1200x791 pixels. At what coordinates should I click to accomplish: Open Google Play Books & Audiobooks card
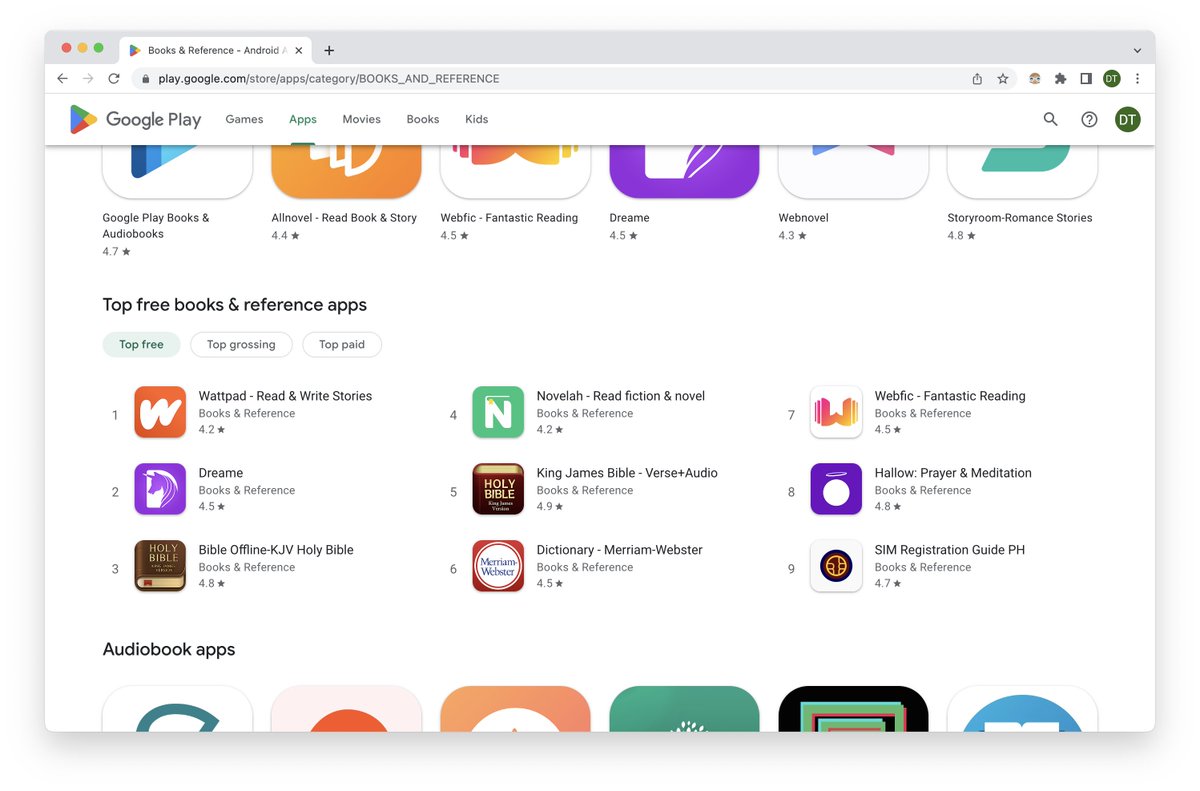pos(177,200)
